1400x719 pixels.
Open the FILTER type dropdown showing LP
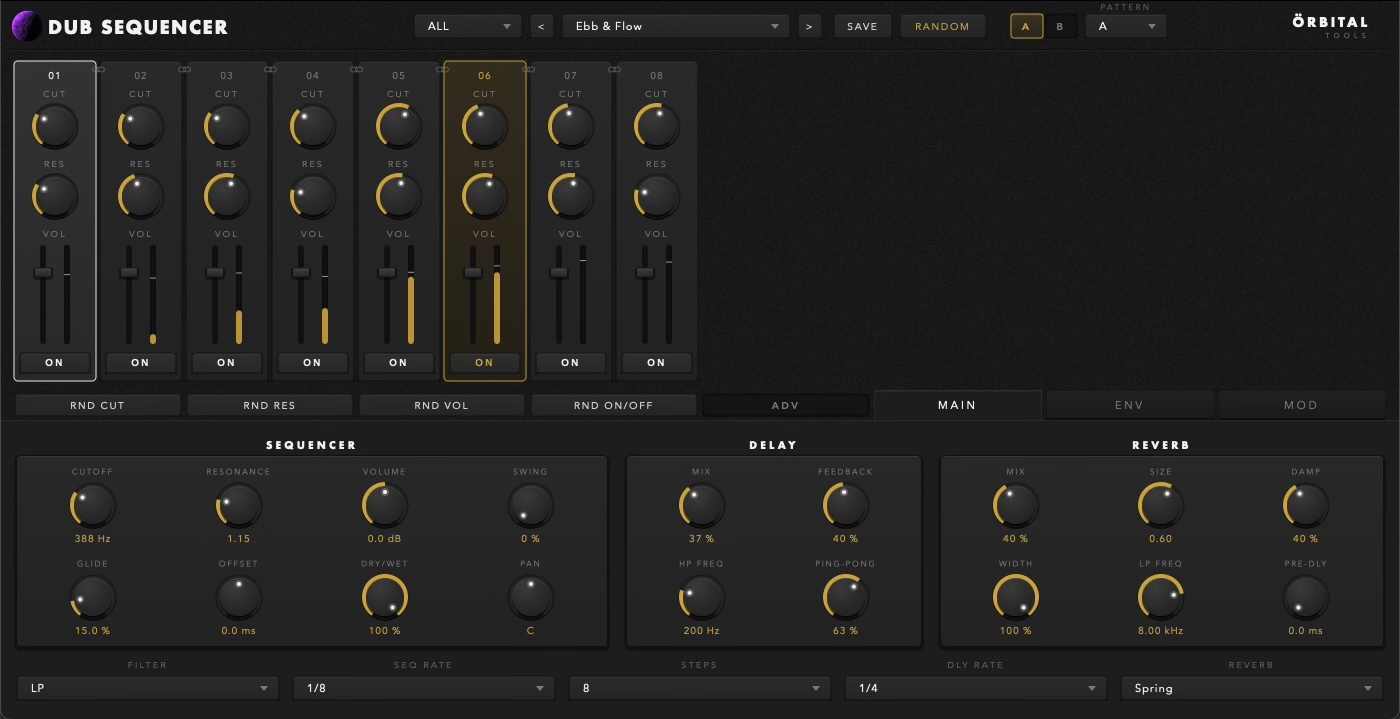tap(148, 688)
